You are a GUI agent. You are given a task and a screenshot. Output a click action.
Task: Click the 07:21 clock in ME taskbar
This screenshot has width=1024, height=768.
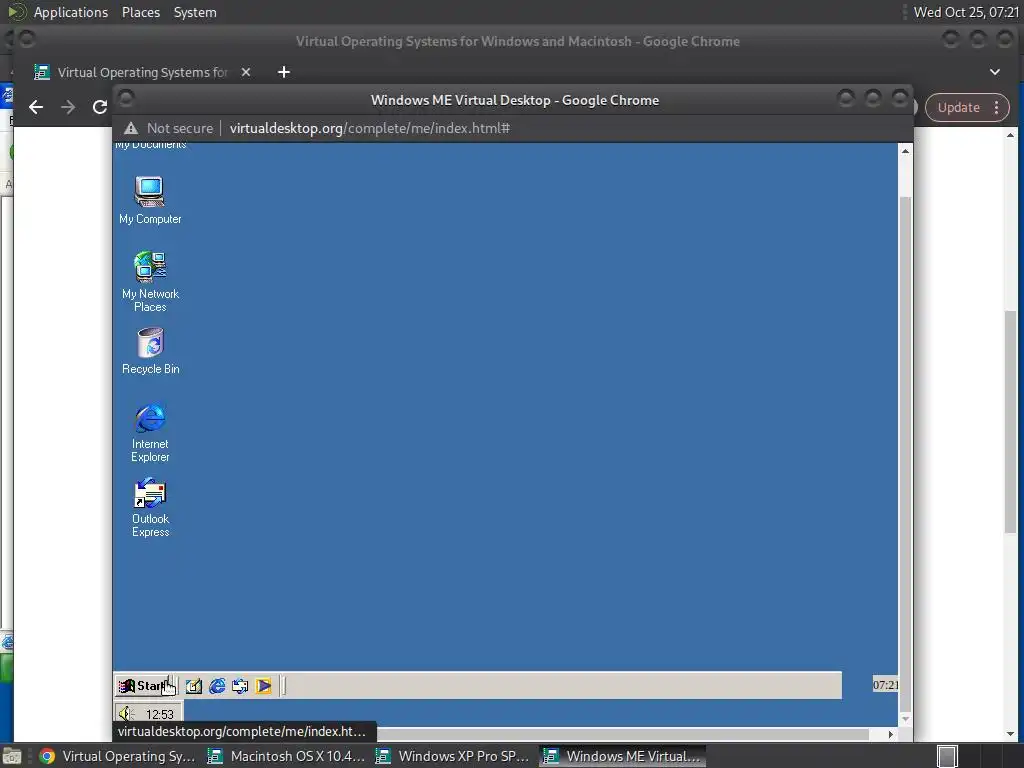point(886,685)
